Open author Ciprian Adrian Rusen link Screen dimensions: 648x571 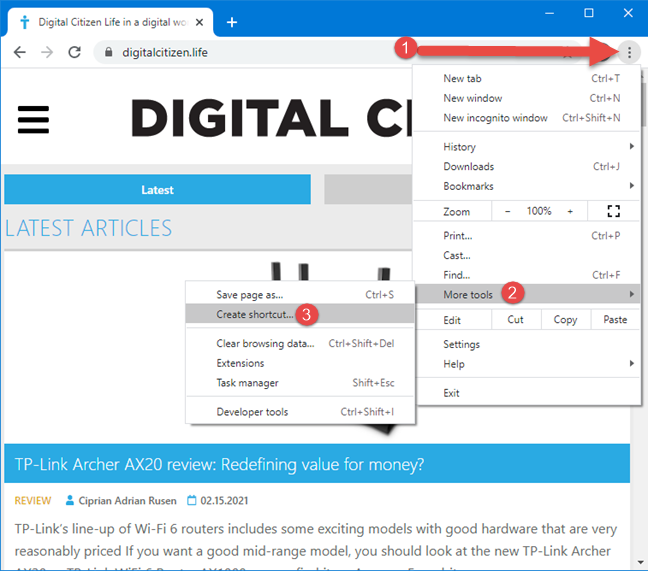127,501
